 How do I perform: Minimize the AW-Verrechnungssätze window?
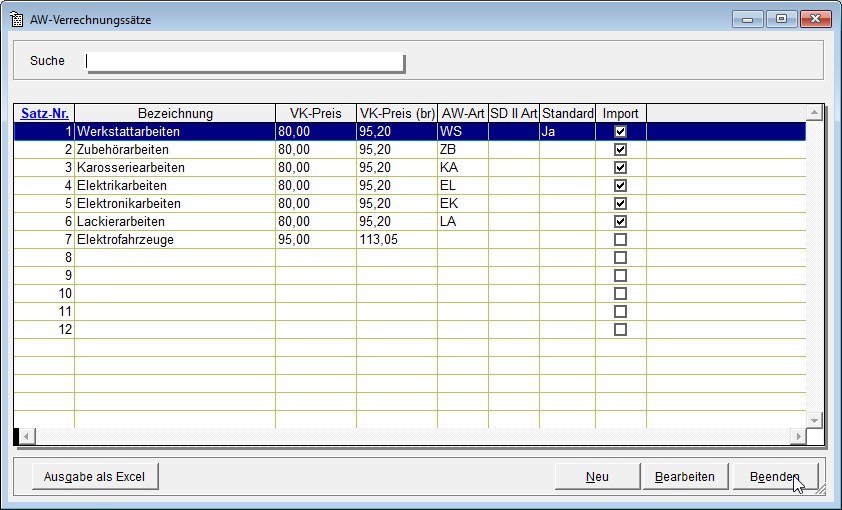point(747,19)
